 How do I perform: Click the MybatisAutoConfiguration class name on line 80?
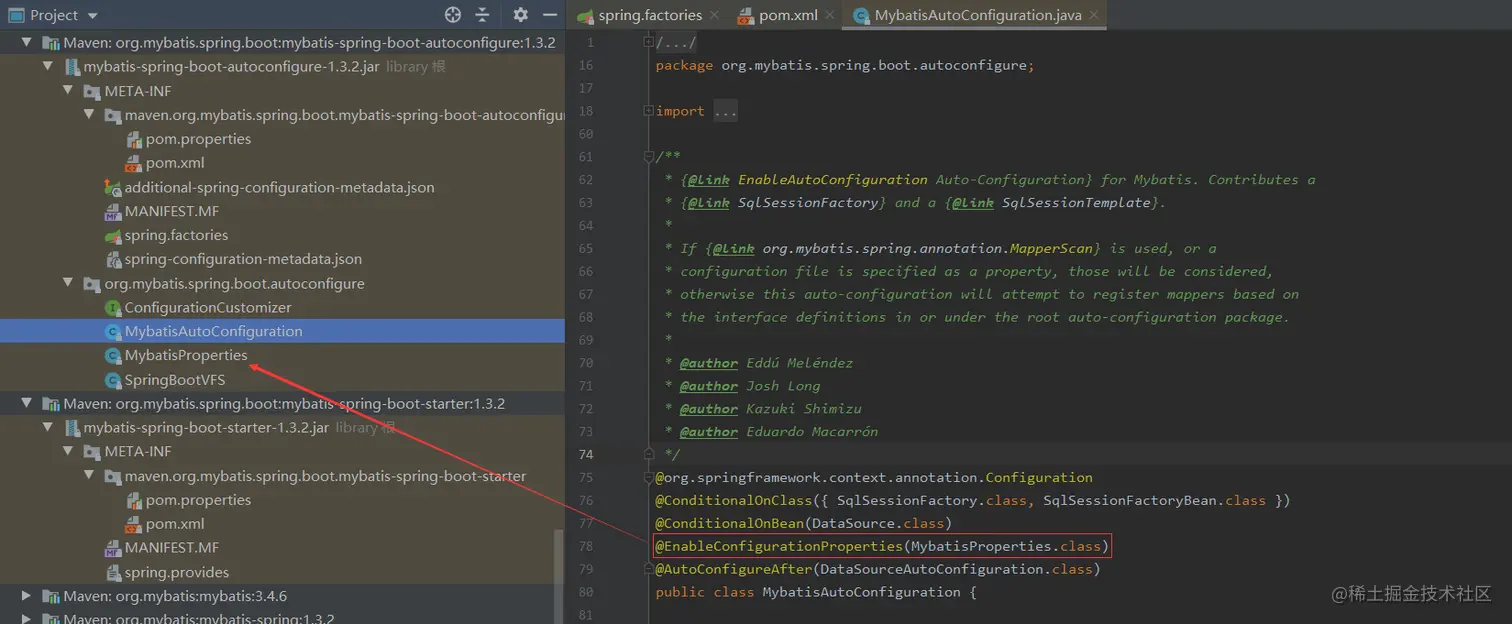click(x=861, y=592)
